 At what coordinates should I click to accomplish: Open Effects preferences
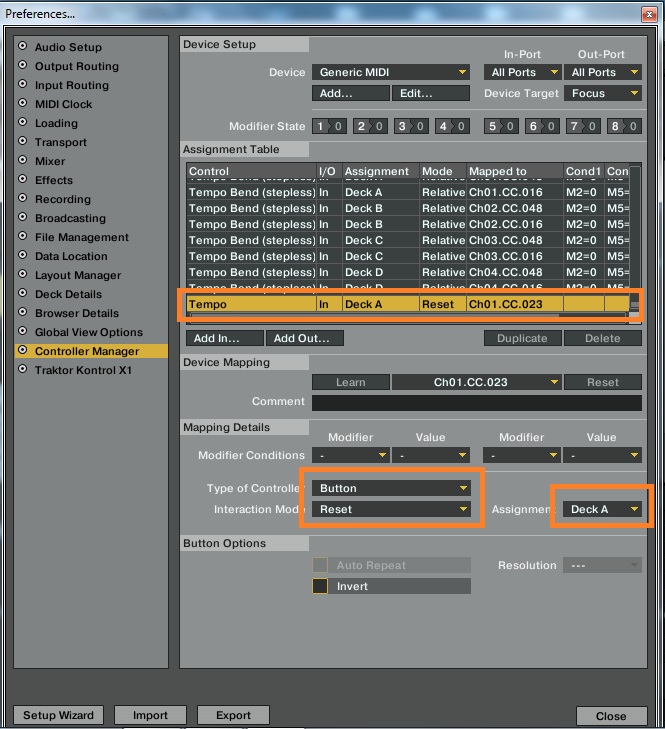point(54,180)
